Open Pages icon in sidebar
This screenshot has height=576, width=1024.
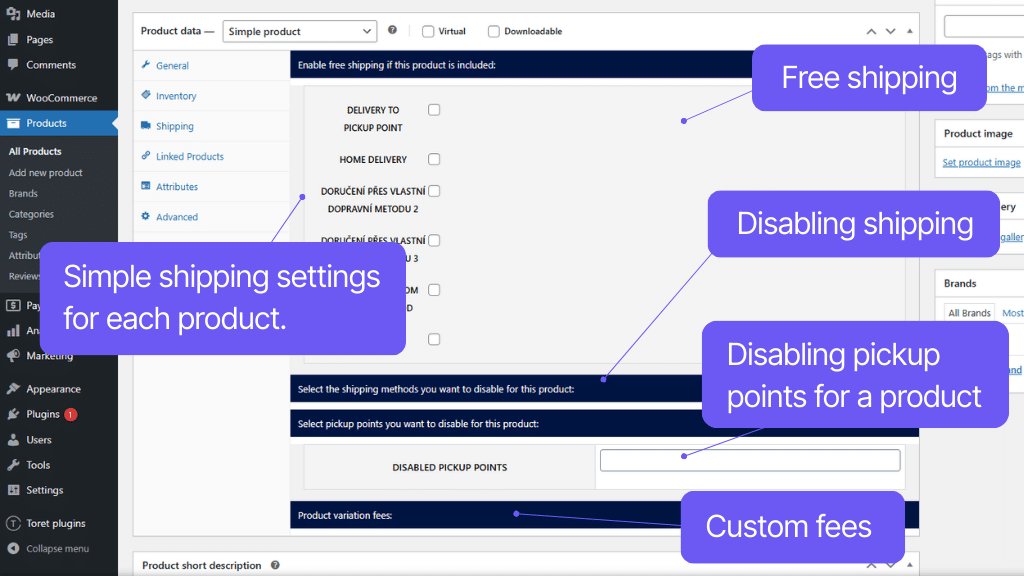coord(13,40)
